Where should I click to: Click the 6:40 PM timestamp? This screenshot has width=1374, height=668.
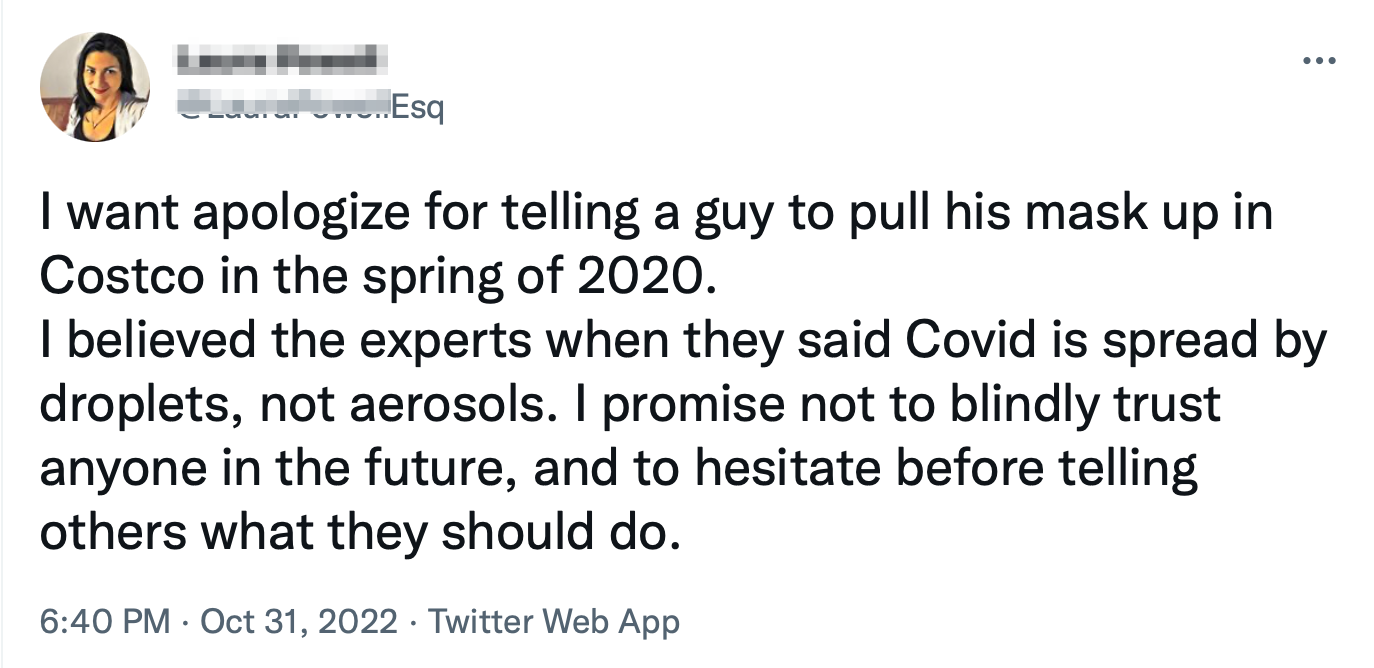[104, 621]
